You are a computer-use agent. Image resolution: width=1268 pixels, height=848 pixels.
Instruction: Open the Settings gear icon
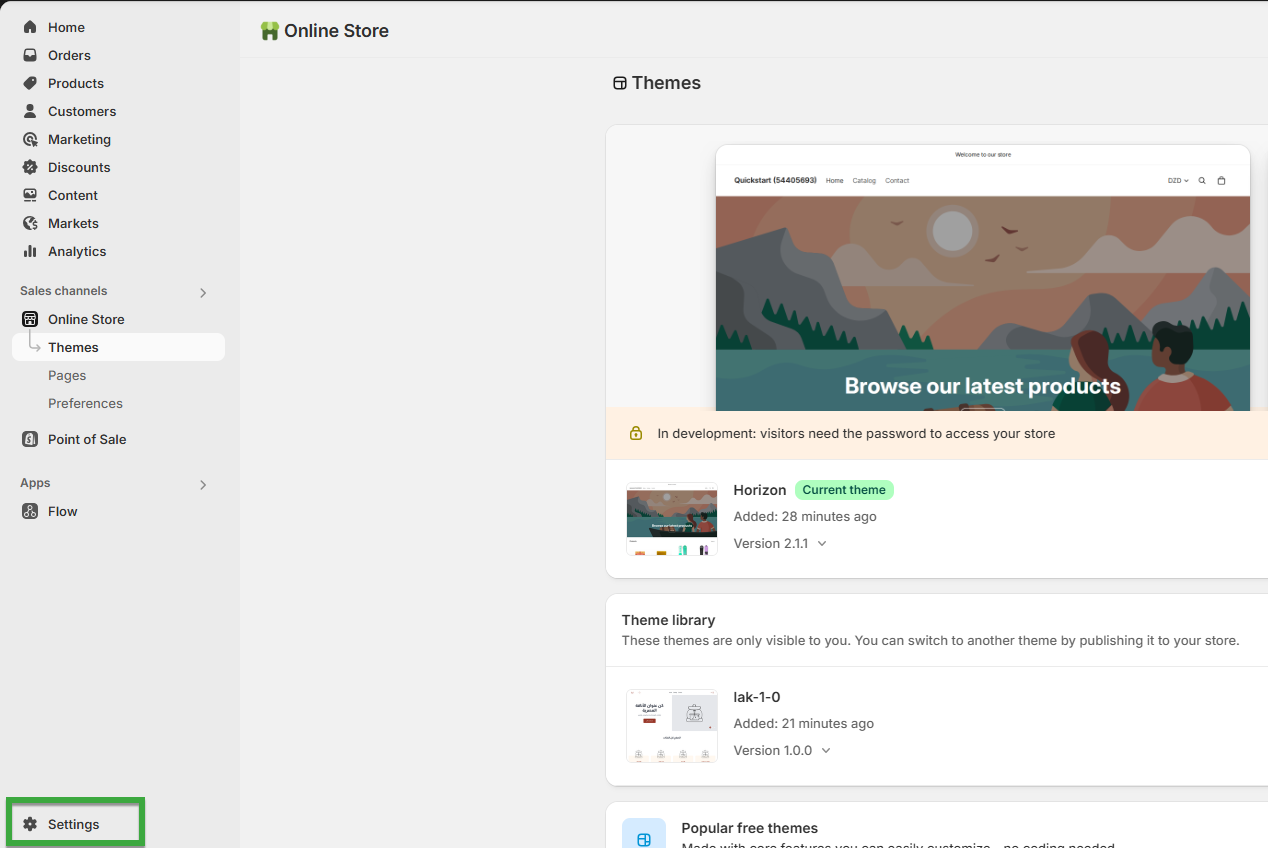coord(30,824)
